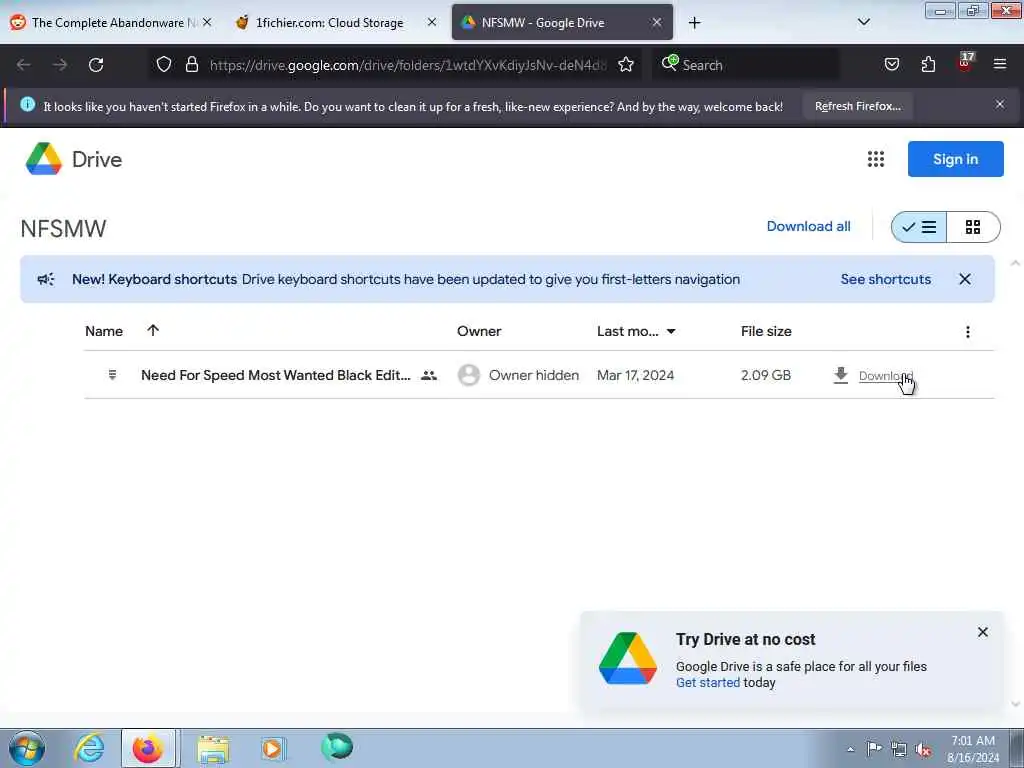Image resolution: width=1024 pixels, height=768 pixels.
Task: Open Need For Speed Most Wanted Black Edition file
Action: click(x=276, y=375)
